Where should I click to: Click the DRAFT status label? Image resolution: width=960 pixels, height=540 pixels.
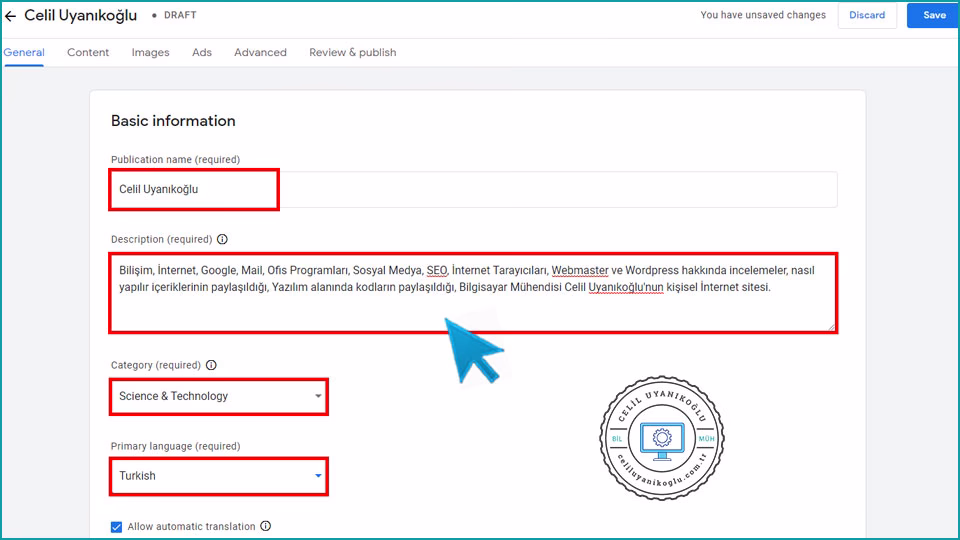click(179, 16)
